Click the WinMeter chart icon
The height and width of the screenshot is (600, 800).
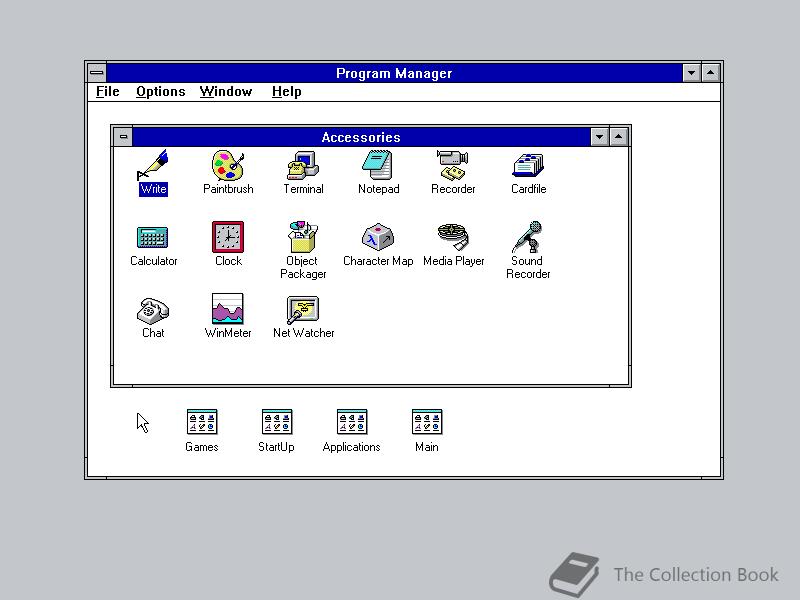coord(228,309)
